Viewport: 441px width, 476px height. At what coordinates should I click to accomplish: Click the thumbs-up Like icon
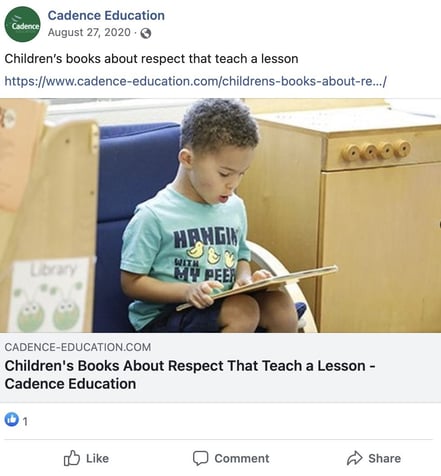point(72,458)
